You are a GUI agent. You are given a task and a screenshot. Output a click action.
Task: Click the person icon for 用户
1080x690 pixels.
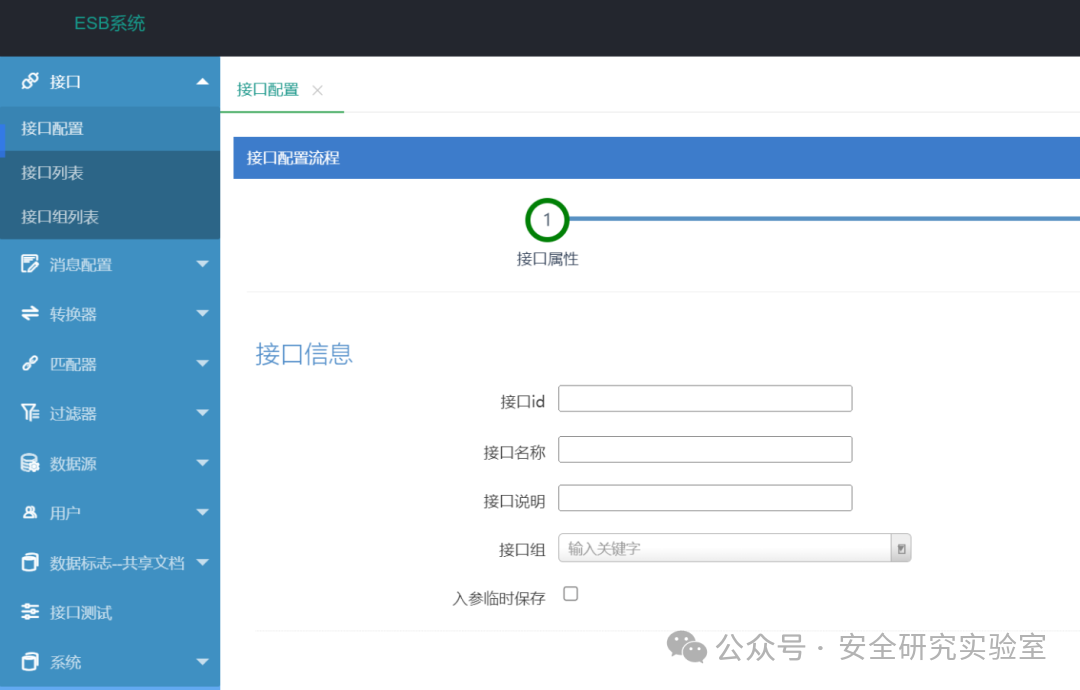(30, 512)
